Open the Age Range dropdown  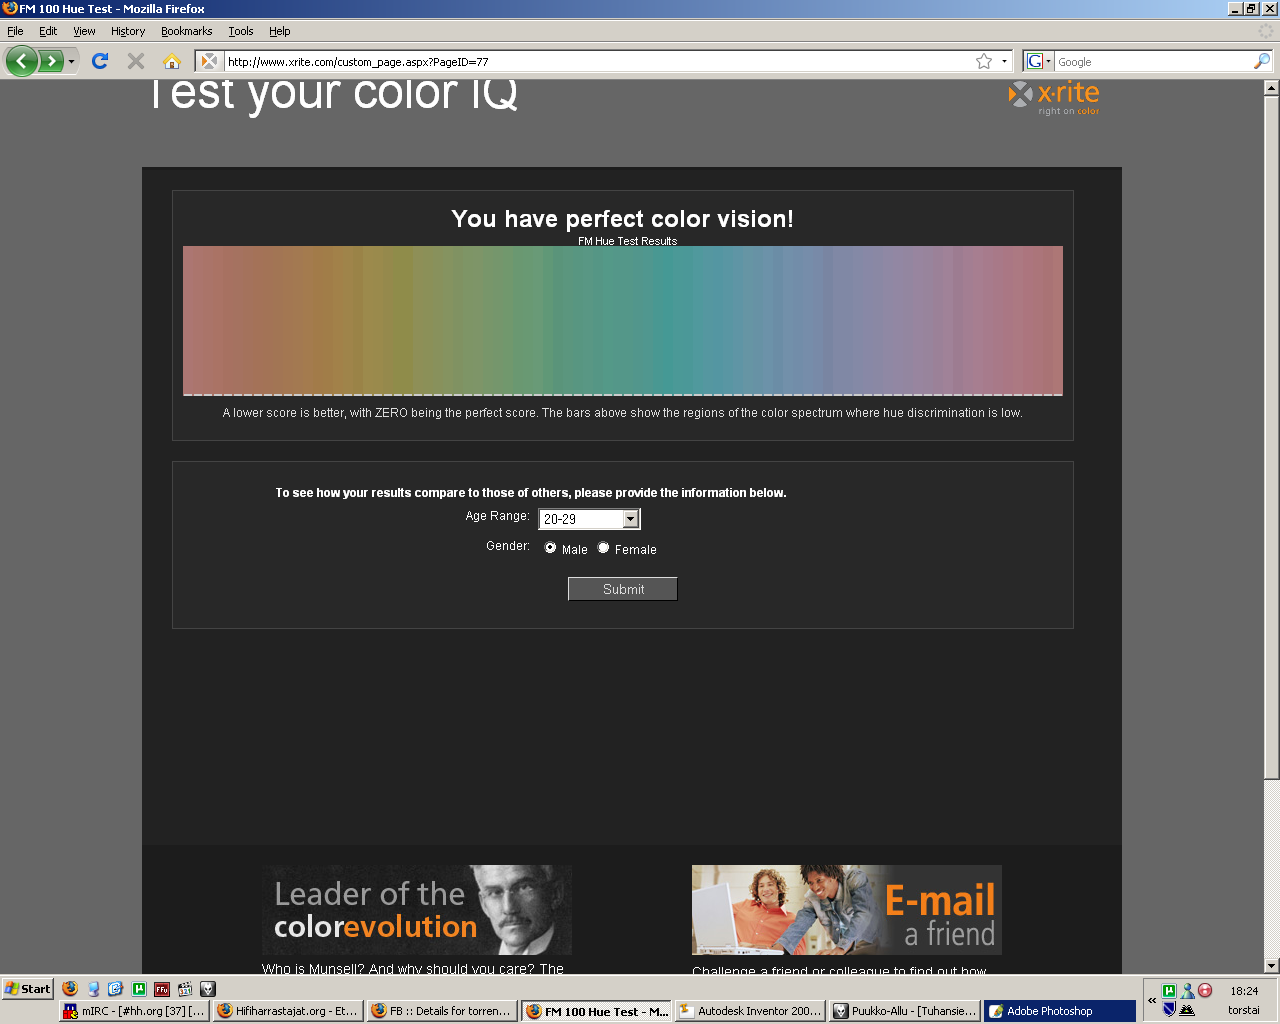point(630,519)
